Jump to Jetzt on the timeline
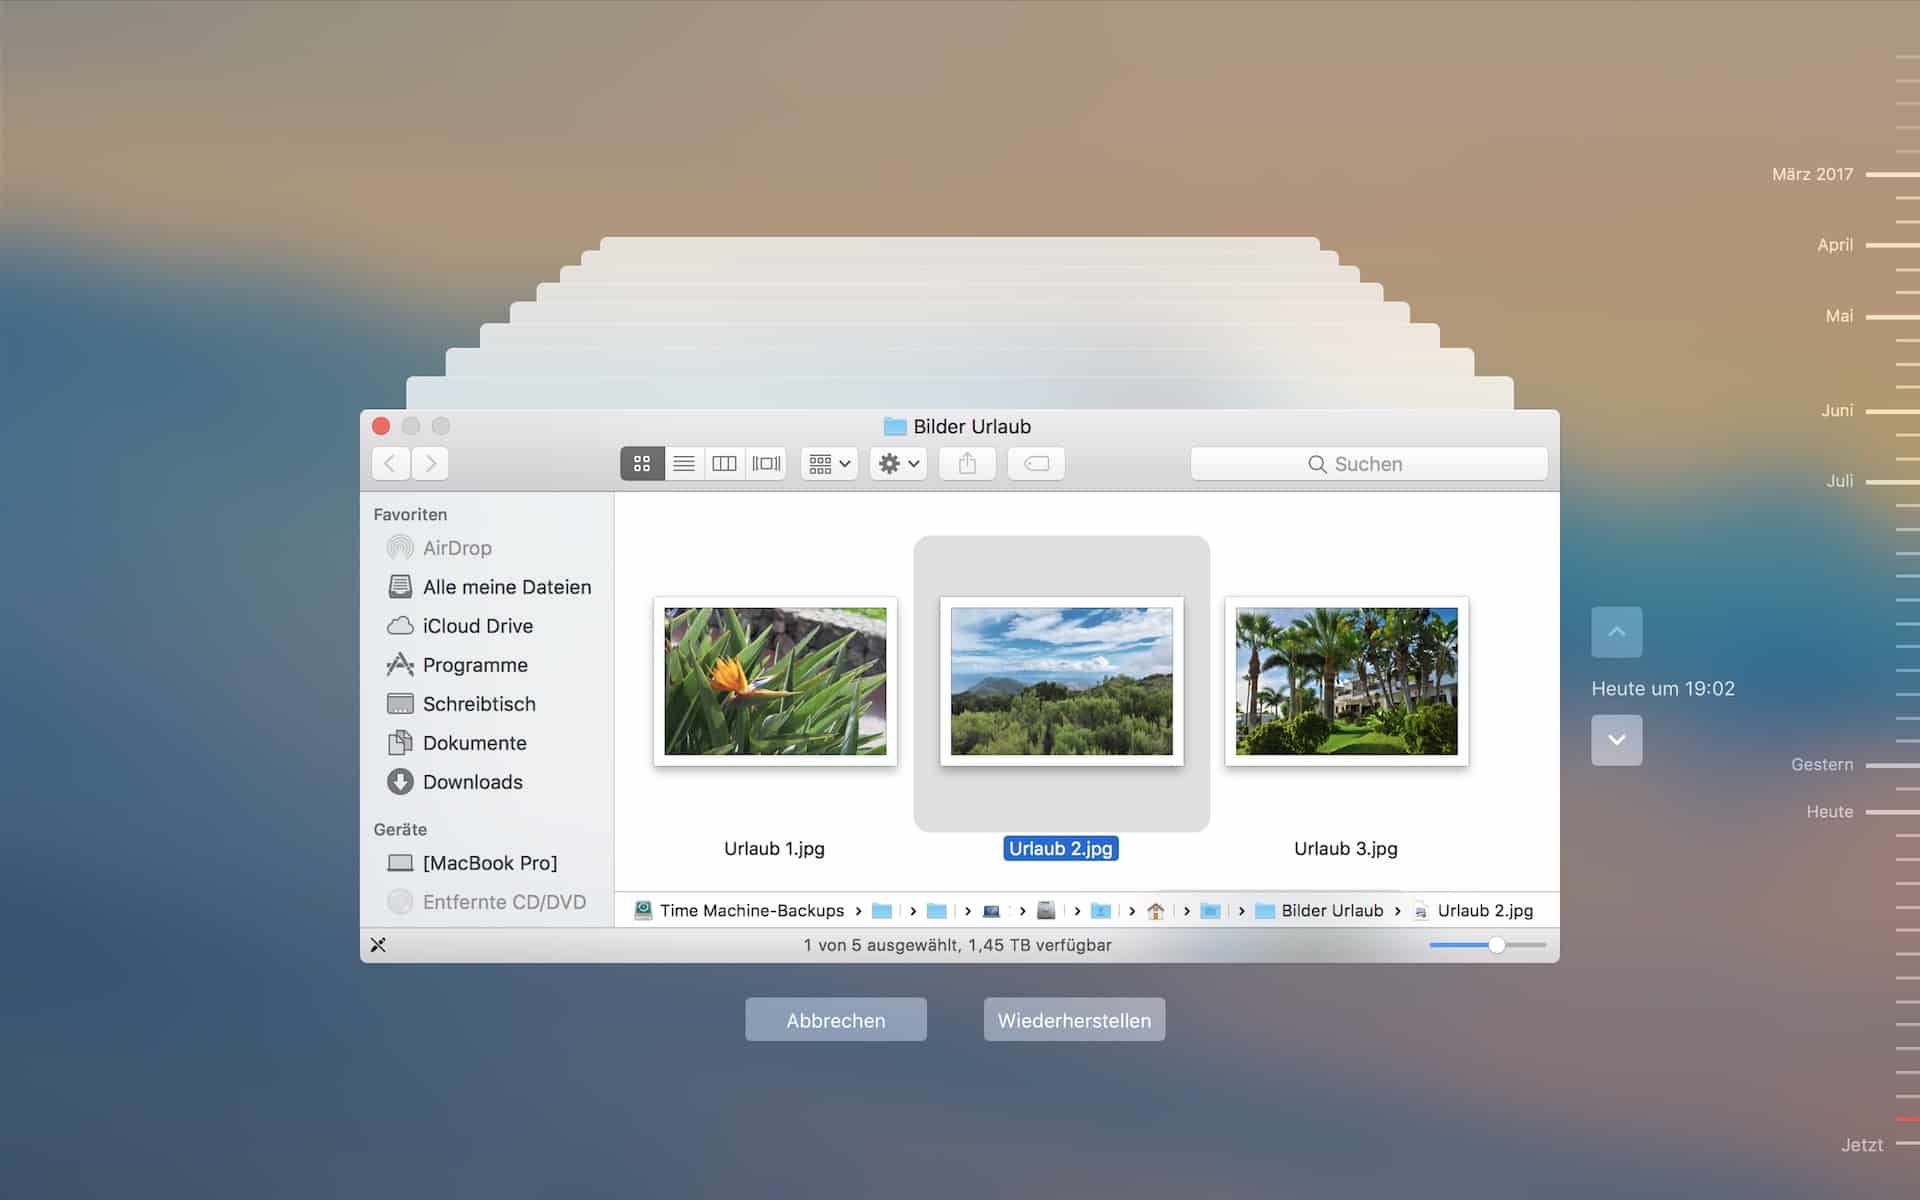1920x1200 pixels. point(1862,1145)
